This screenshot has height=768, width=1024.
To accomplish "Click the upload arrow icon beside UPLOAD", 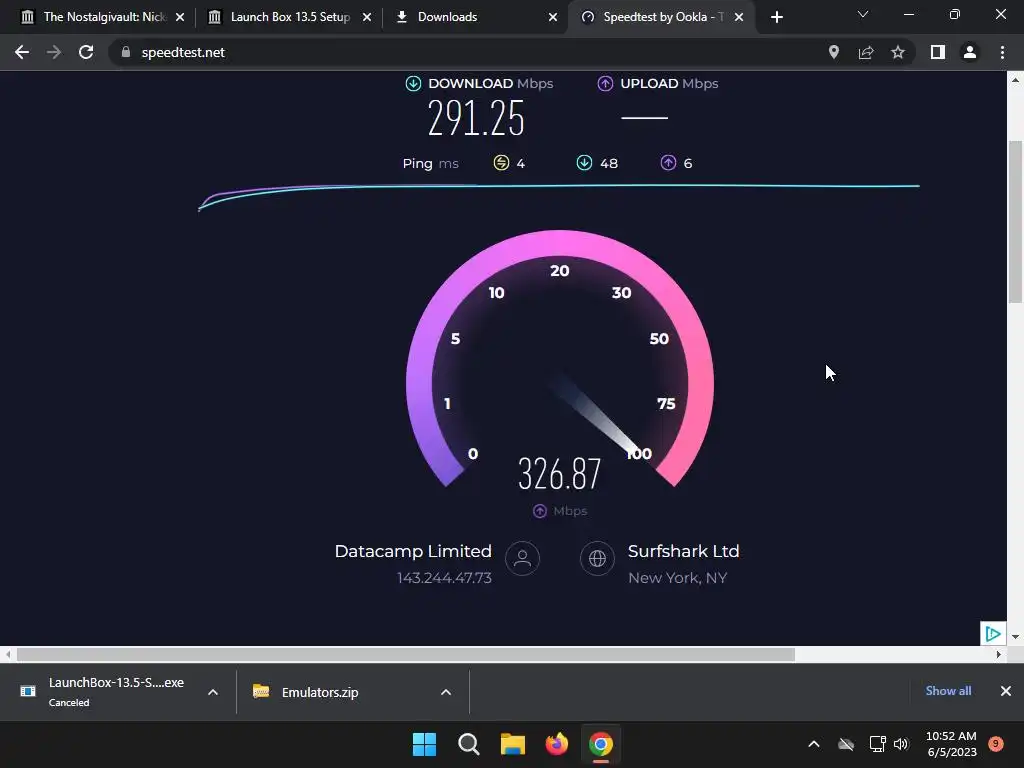I will pyautogui.click(x=605, y=84).
